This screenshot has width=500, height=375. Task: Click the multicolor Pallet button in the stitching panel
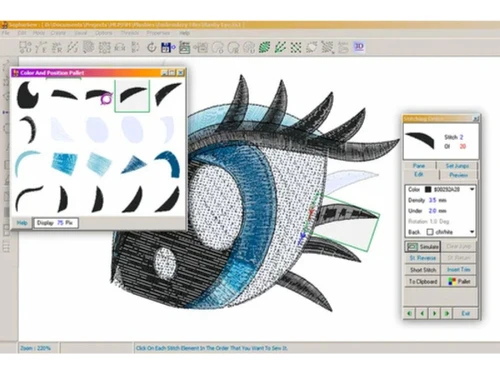(459, 281)
